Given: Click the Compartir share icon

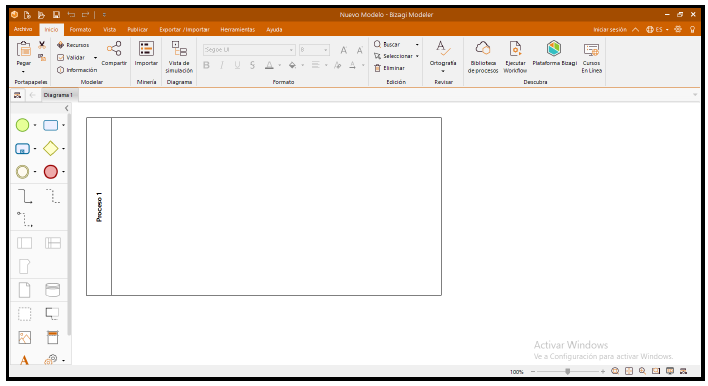Looking at the screenshot, I should (x=114, y=53).
